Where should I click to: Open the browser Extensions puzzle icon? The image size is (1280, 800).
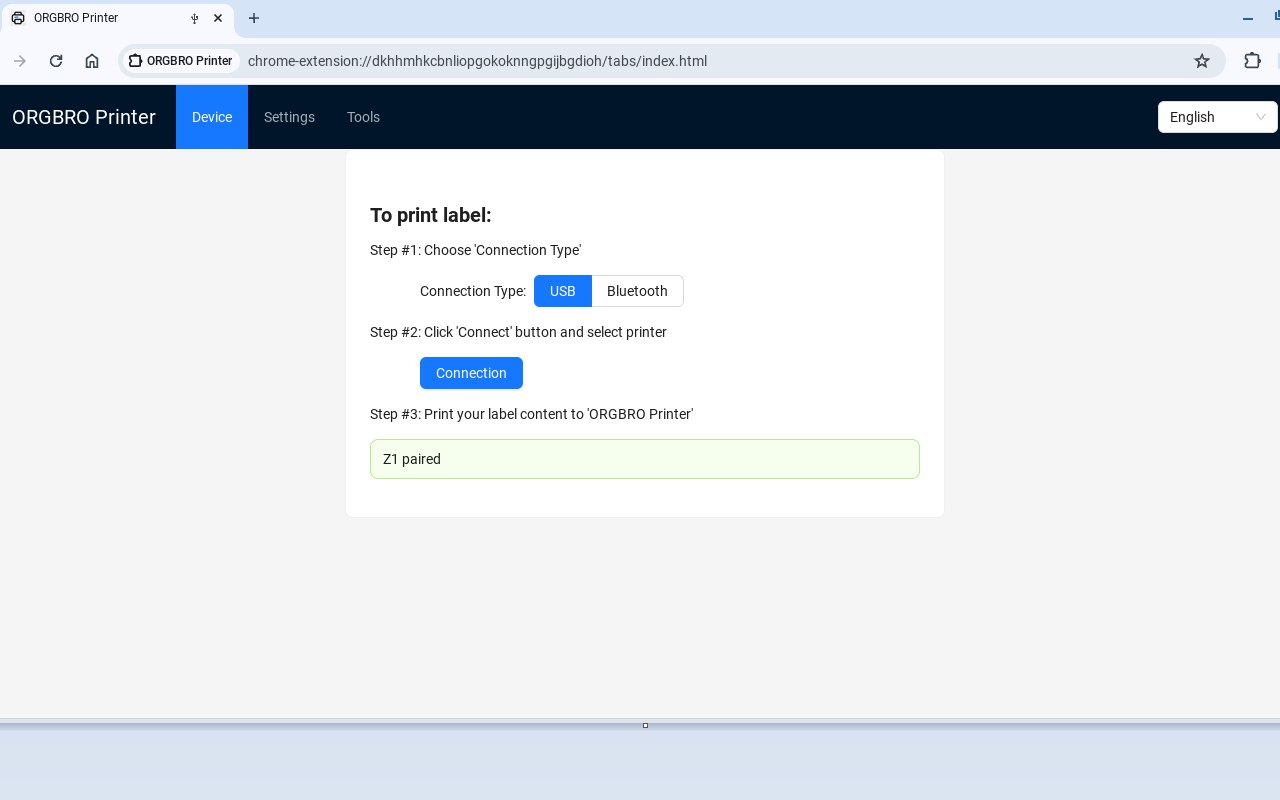pos(1252,61)
